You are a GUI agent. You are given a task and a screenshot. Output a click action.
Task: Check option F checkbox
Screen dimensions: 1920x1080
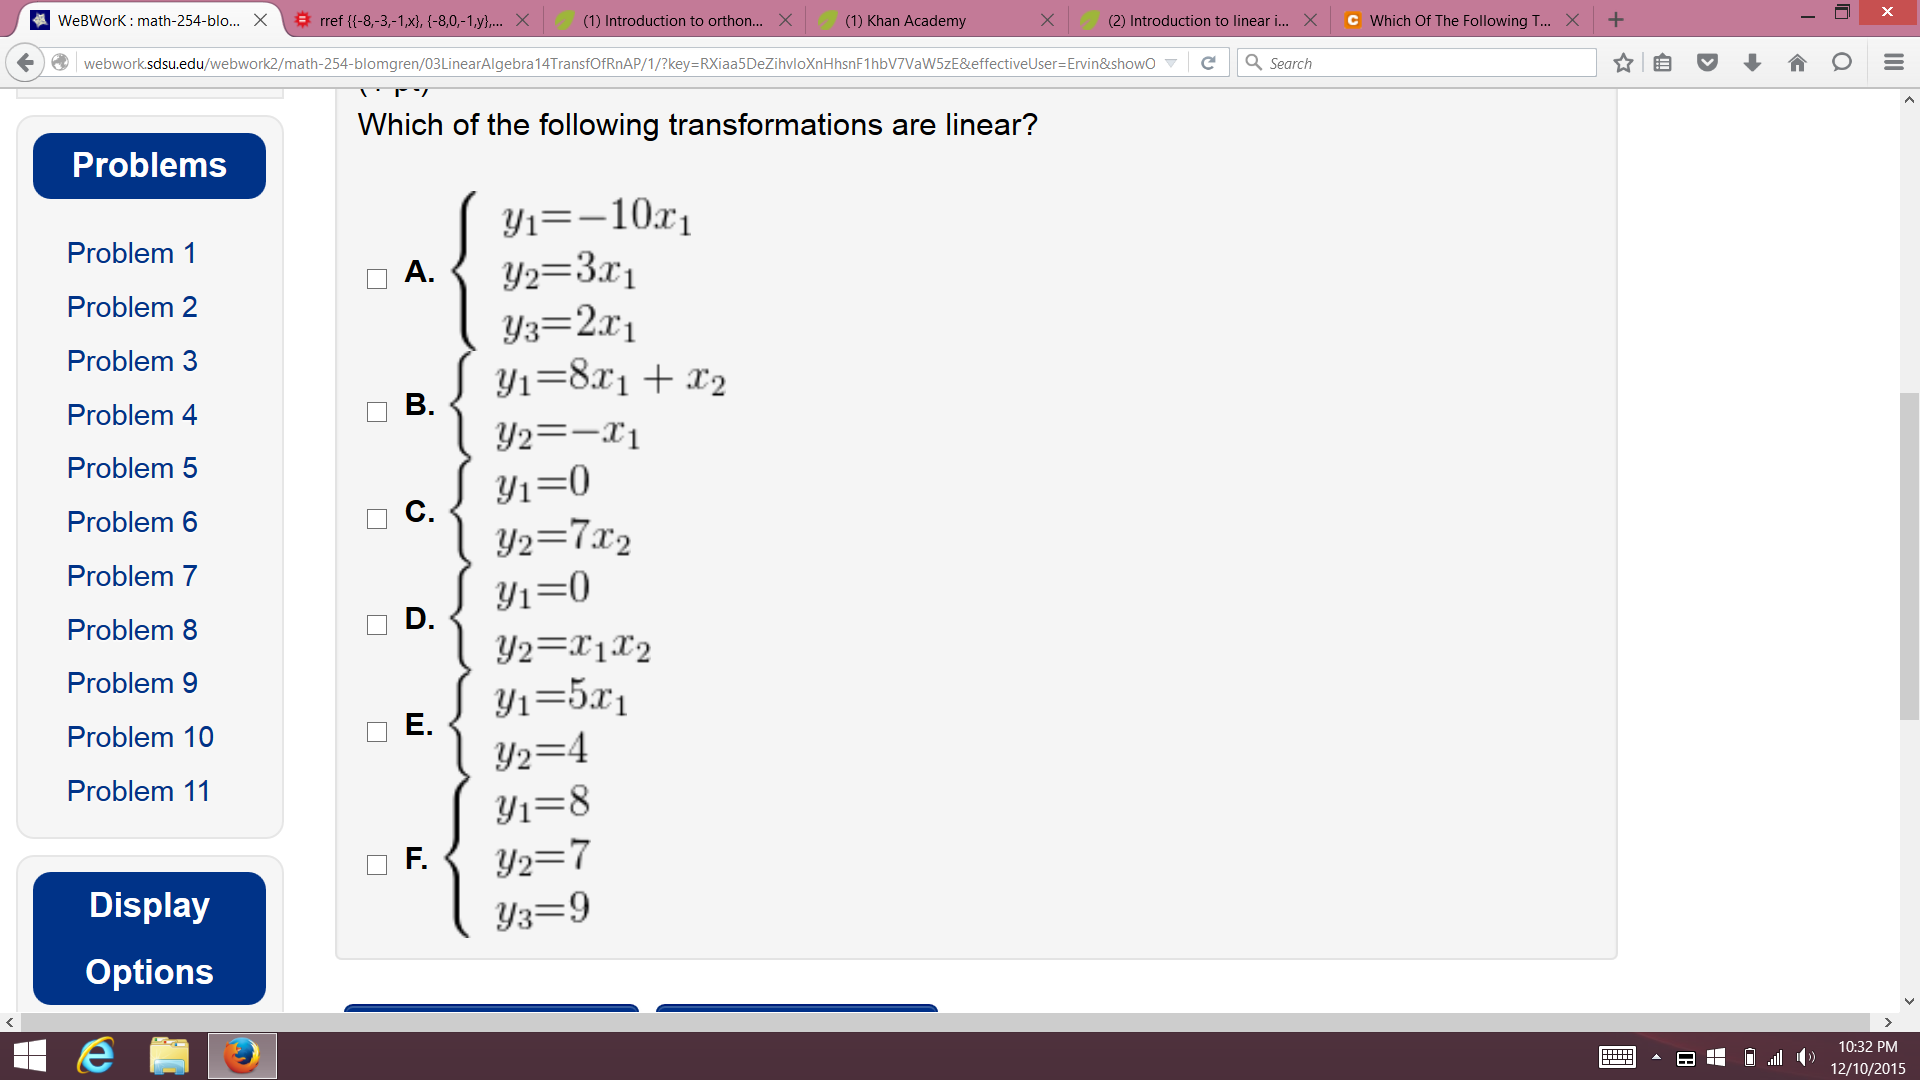[x=377, y=865]
